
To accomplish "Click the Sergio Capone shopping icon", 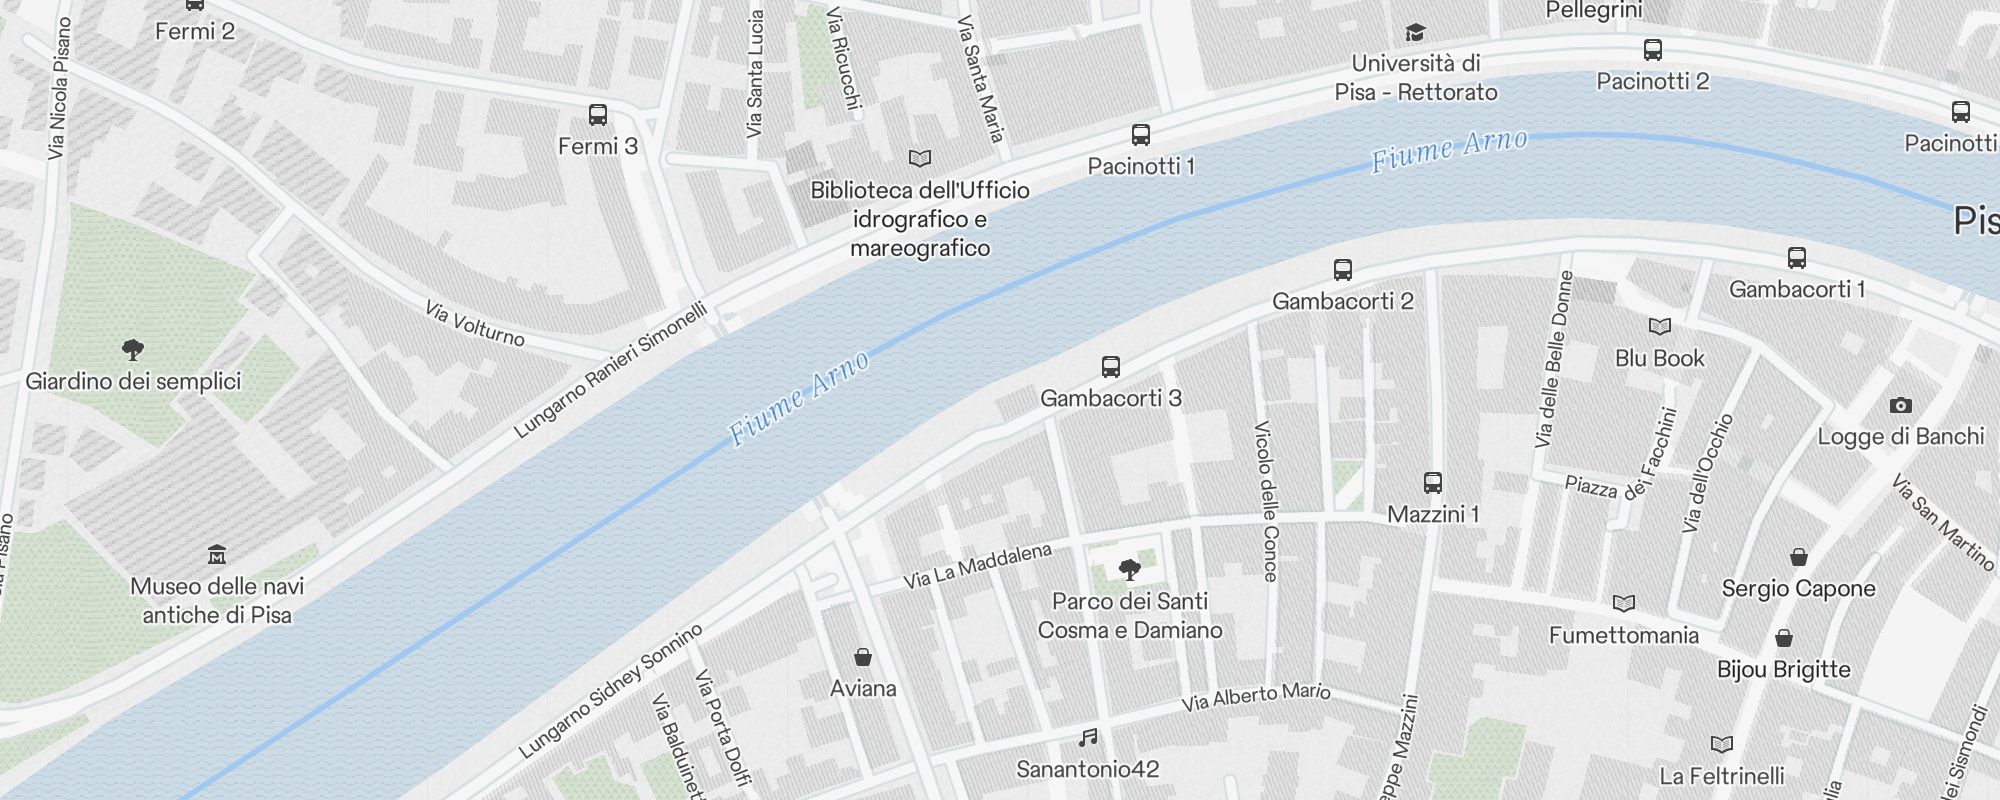I will [x=1799, y=557].
